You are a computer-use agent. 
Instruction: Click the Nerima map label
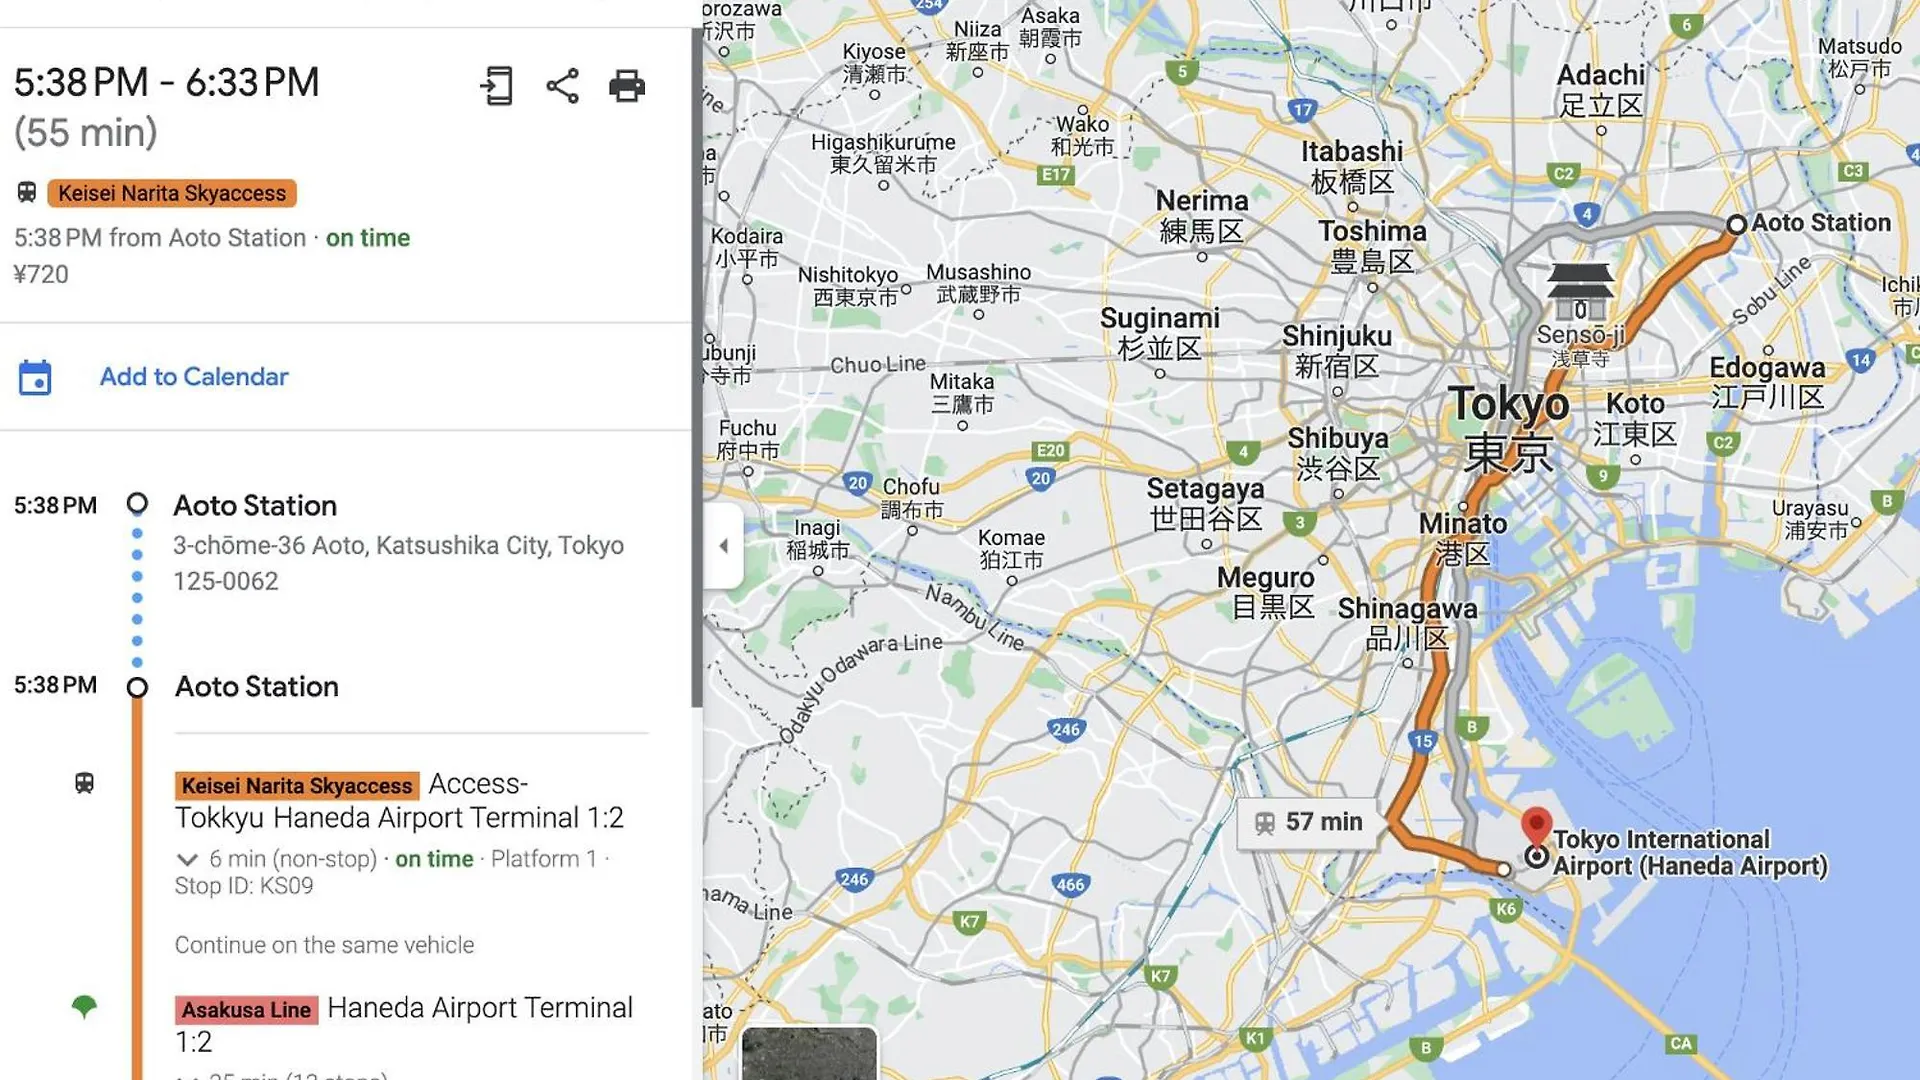pyautogui.click(x=1202, y=216)
